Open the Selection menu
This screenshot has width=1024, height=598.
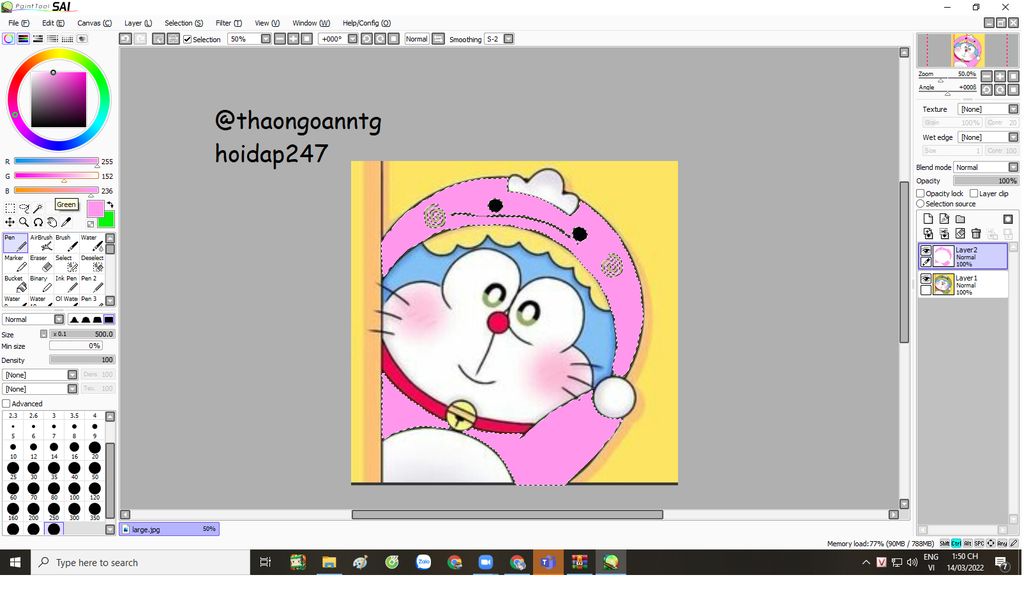pyautogui.click(x=184, y=23)
